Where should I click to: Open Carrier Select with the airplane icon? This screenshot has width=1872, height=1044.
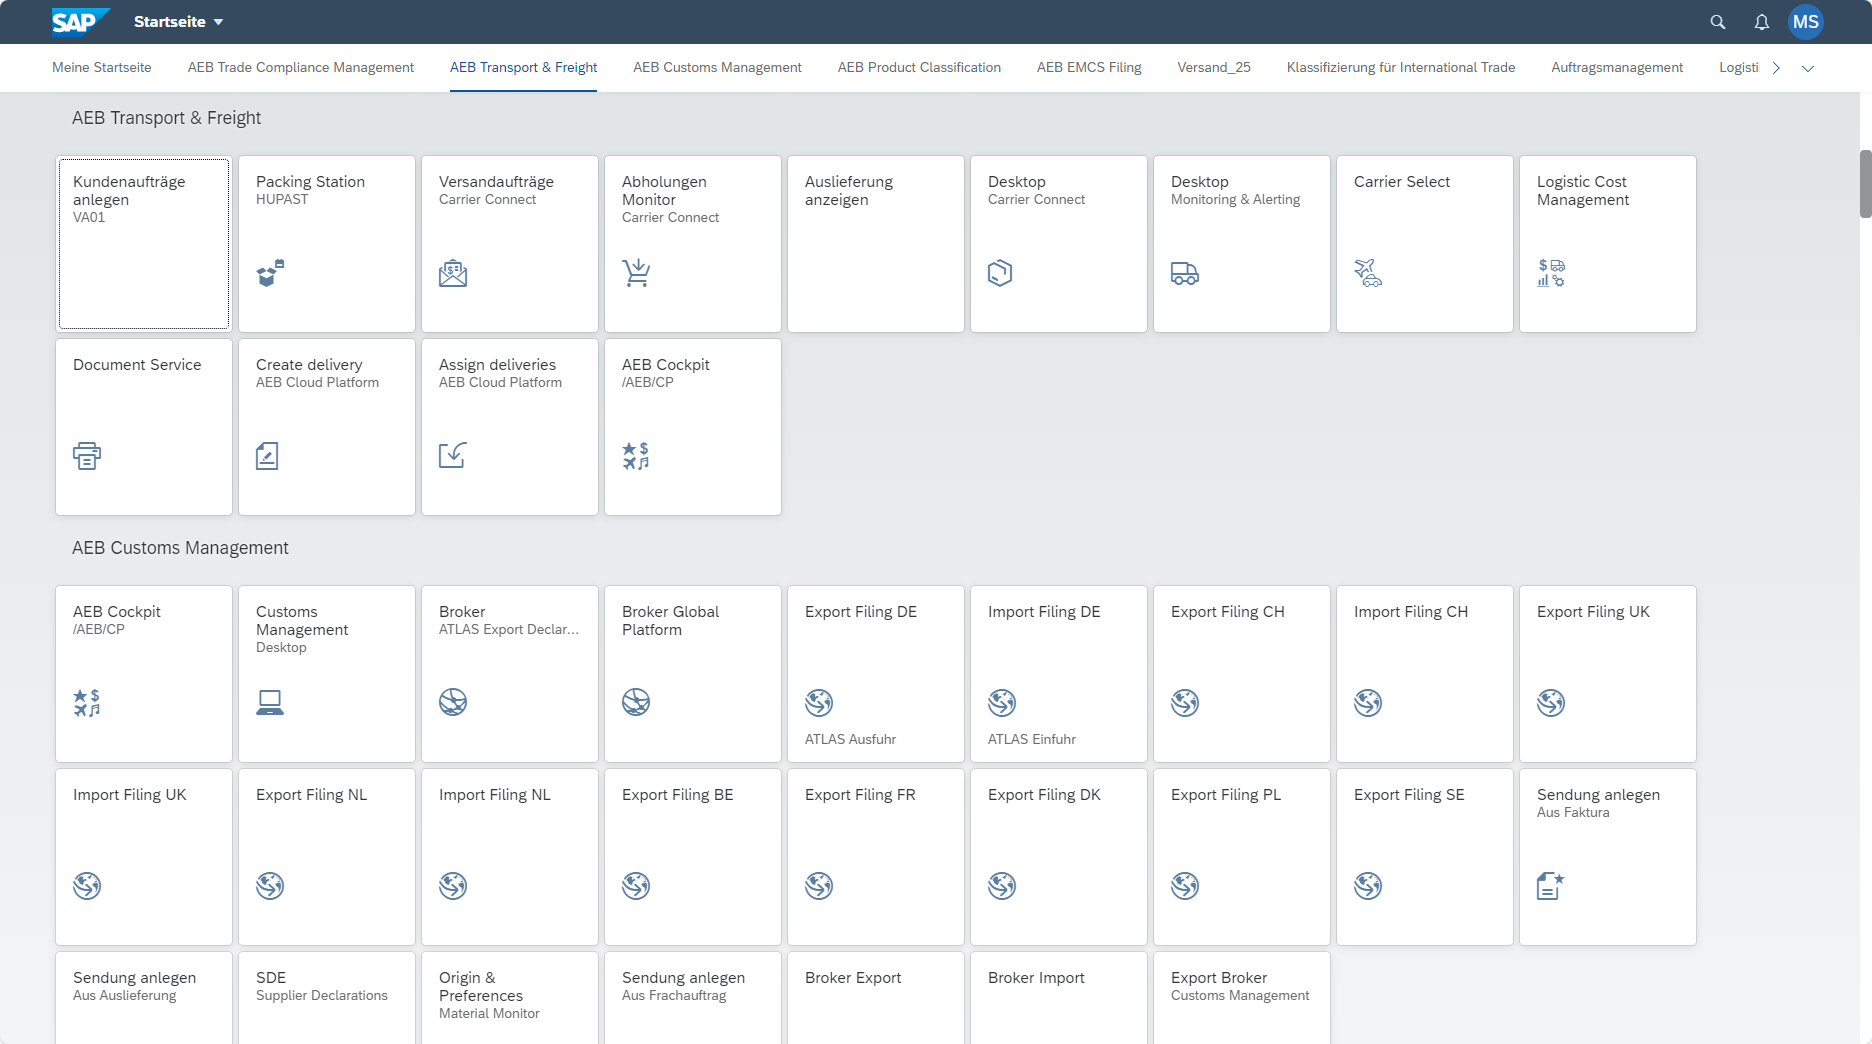pos(1369,272)
